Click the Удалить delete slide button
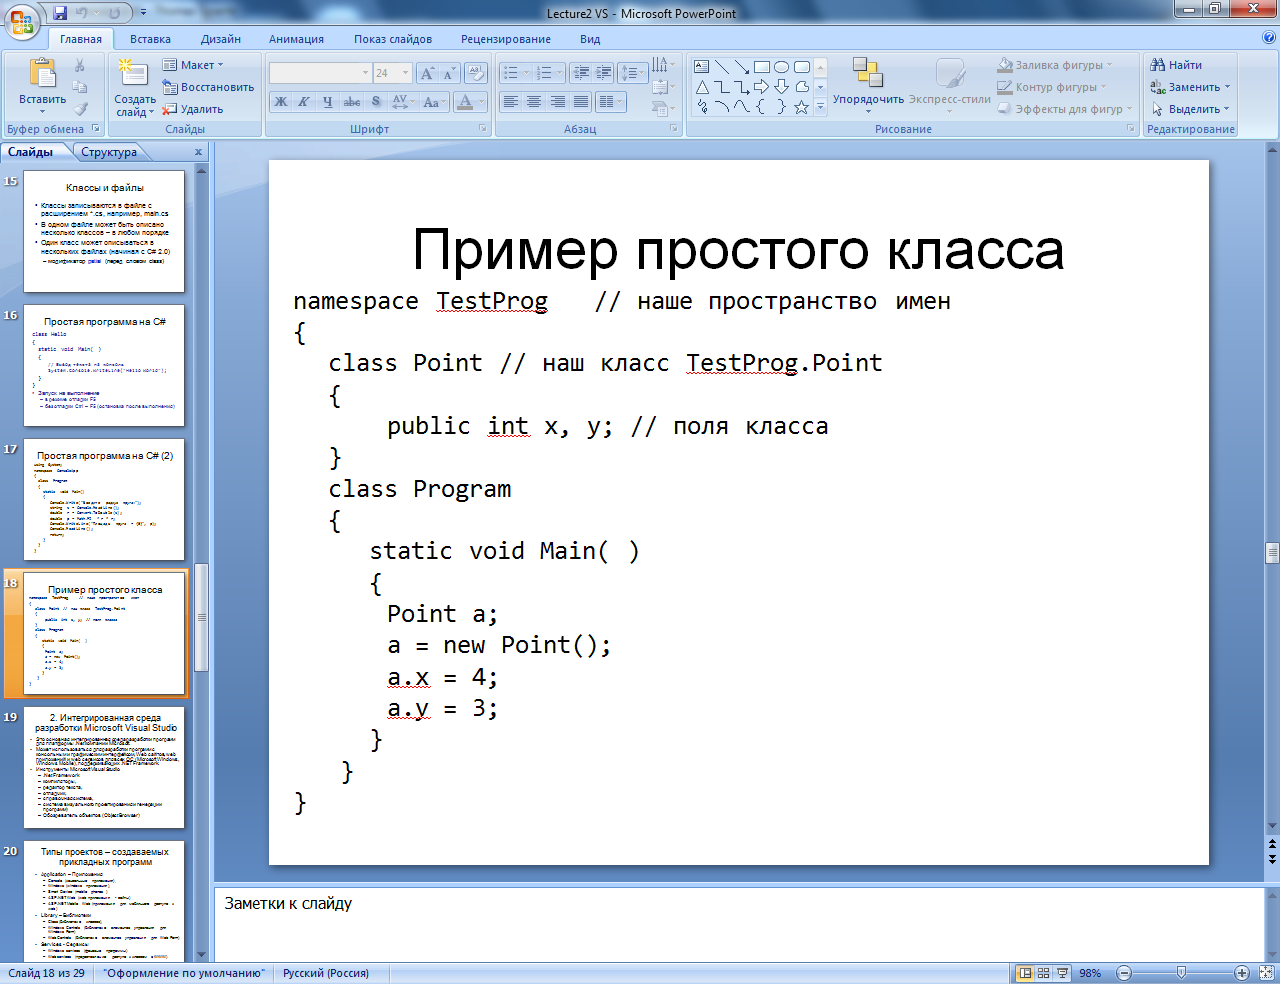This screenshot has width=1280, height=984. pos(193,109)
